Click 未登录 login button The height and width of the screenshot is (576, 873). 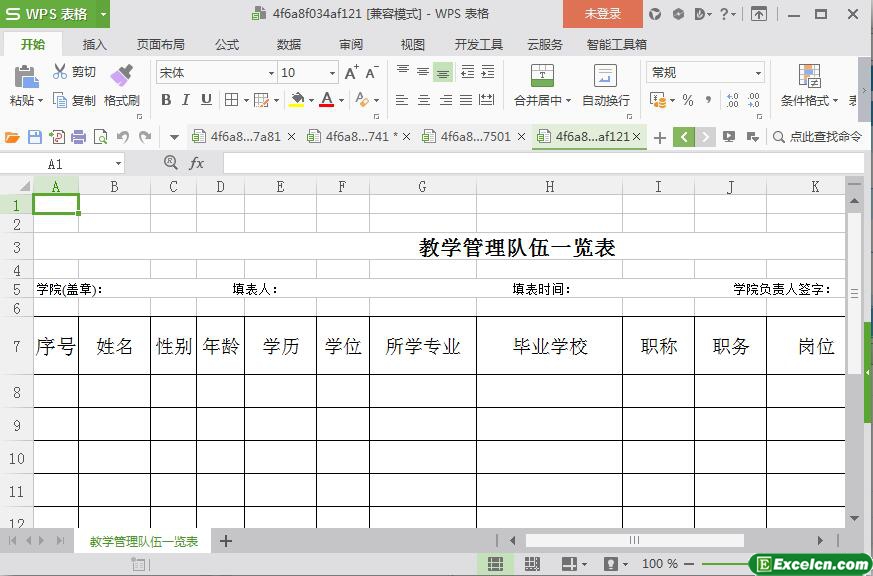click(602, 14)
